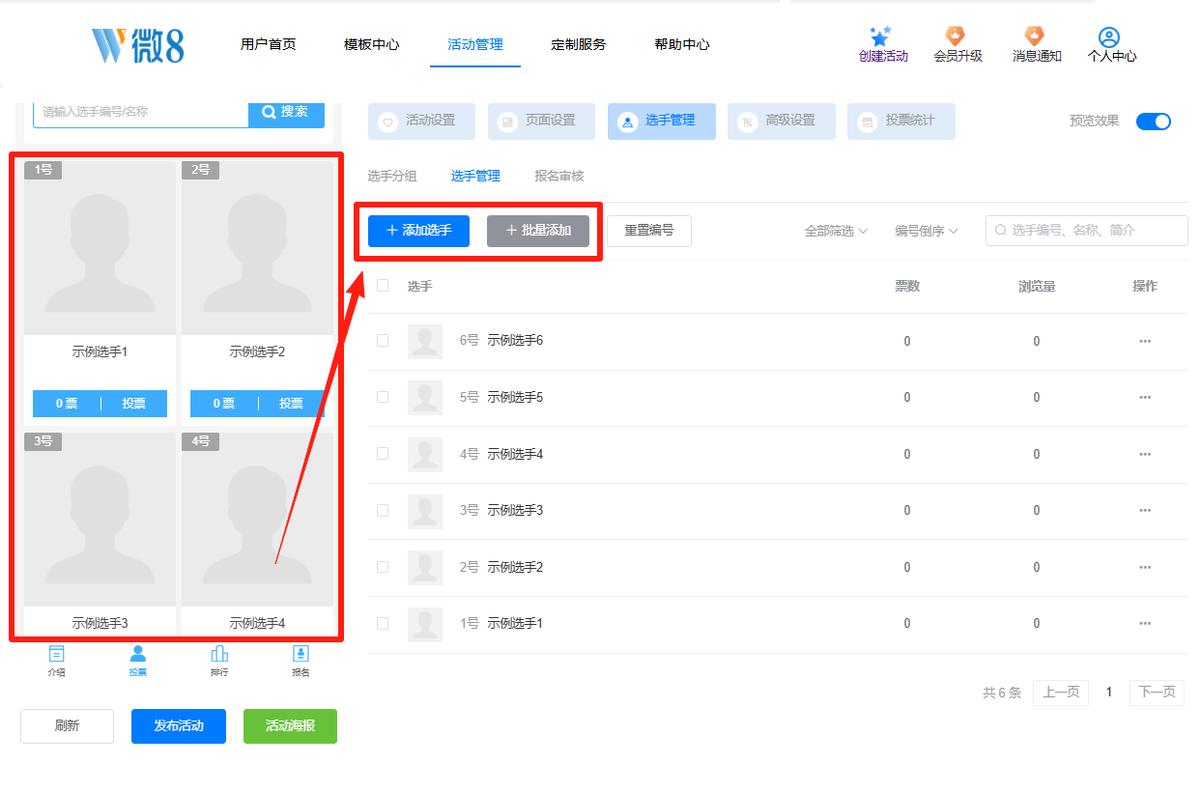Viewport: 1200px width, 787px height.
Task: Click the preview 搜索 button
Action: pos(286,112)
